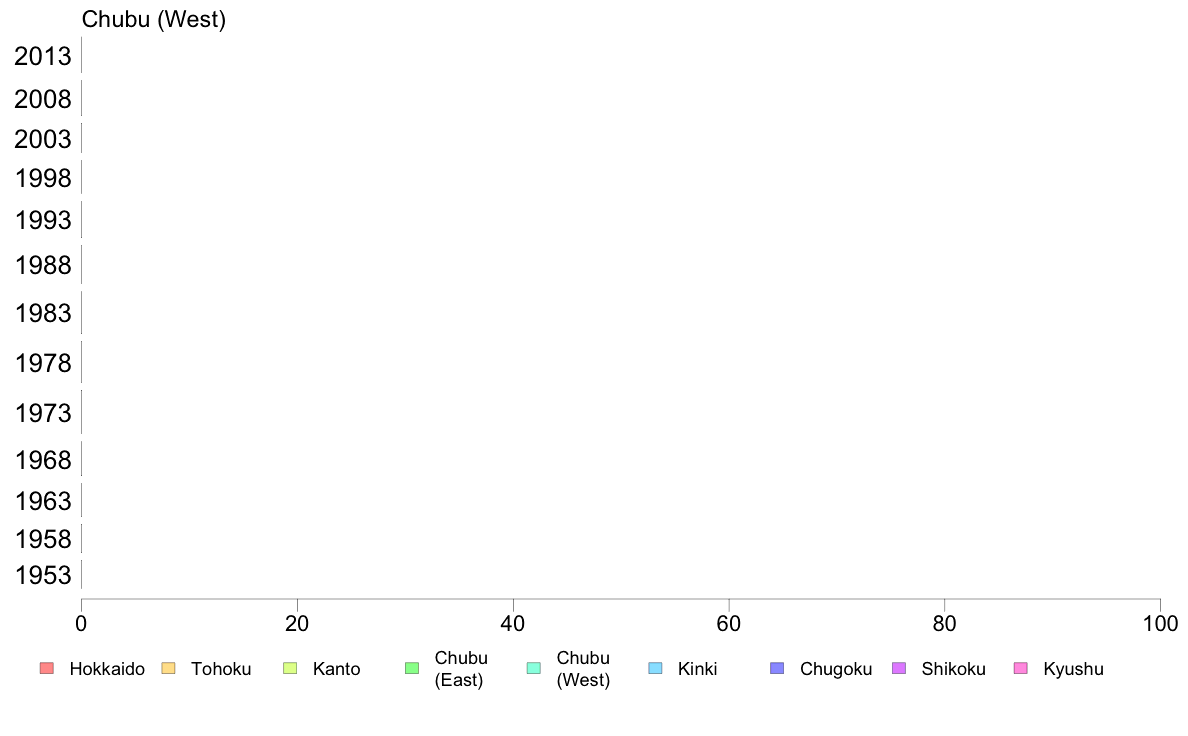1188x736 pixels.
Task: Click the Tohoku orange legend swatch
Action: click(x=168, y=669)
